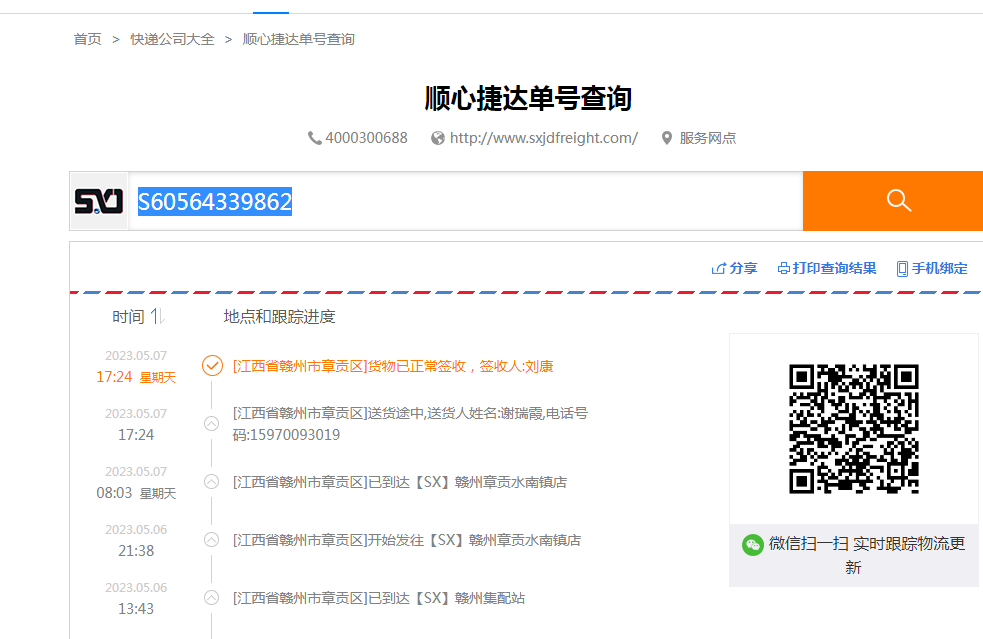Viewport: 983px width, 639px height.
Task: Click the 顺心捷达单号查询 page heading
Action: coord(528,98)
